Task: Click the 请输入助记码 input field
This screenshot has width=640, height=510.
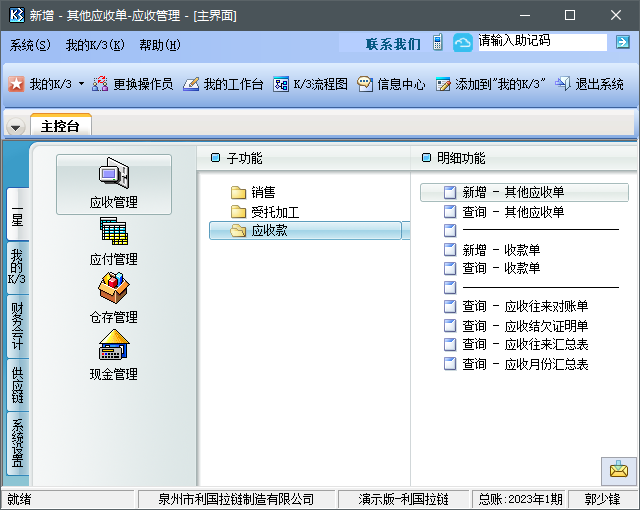Action: point(540,42)
